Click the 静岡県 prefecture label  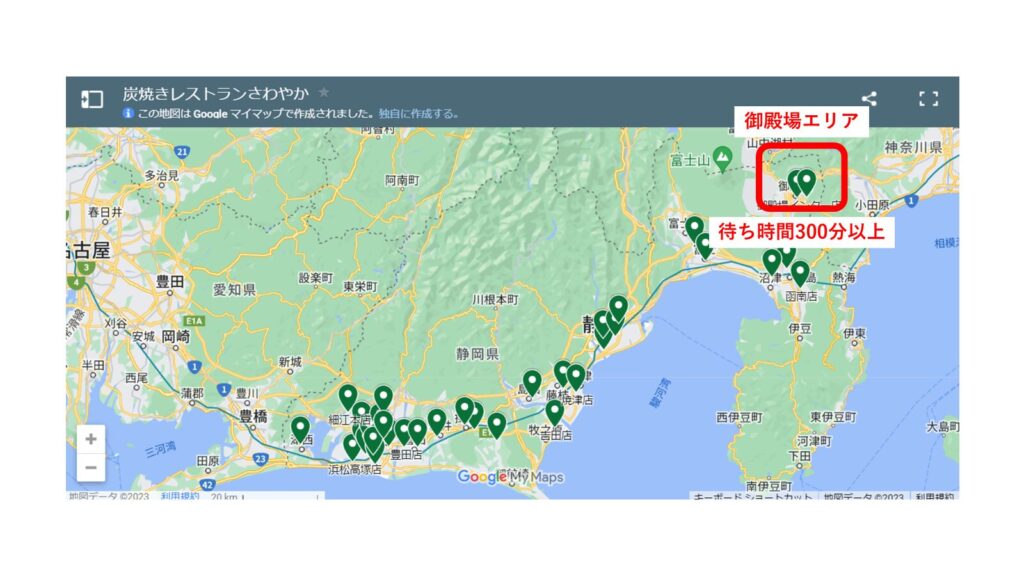[x=477, y=354]
